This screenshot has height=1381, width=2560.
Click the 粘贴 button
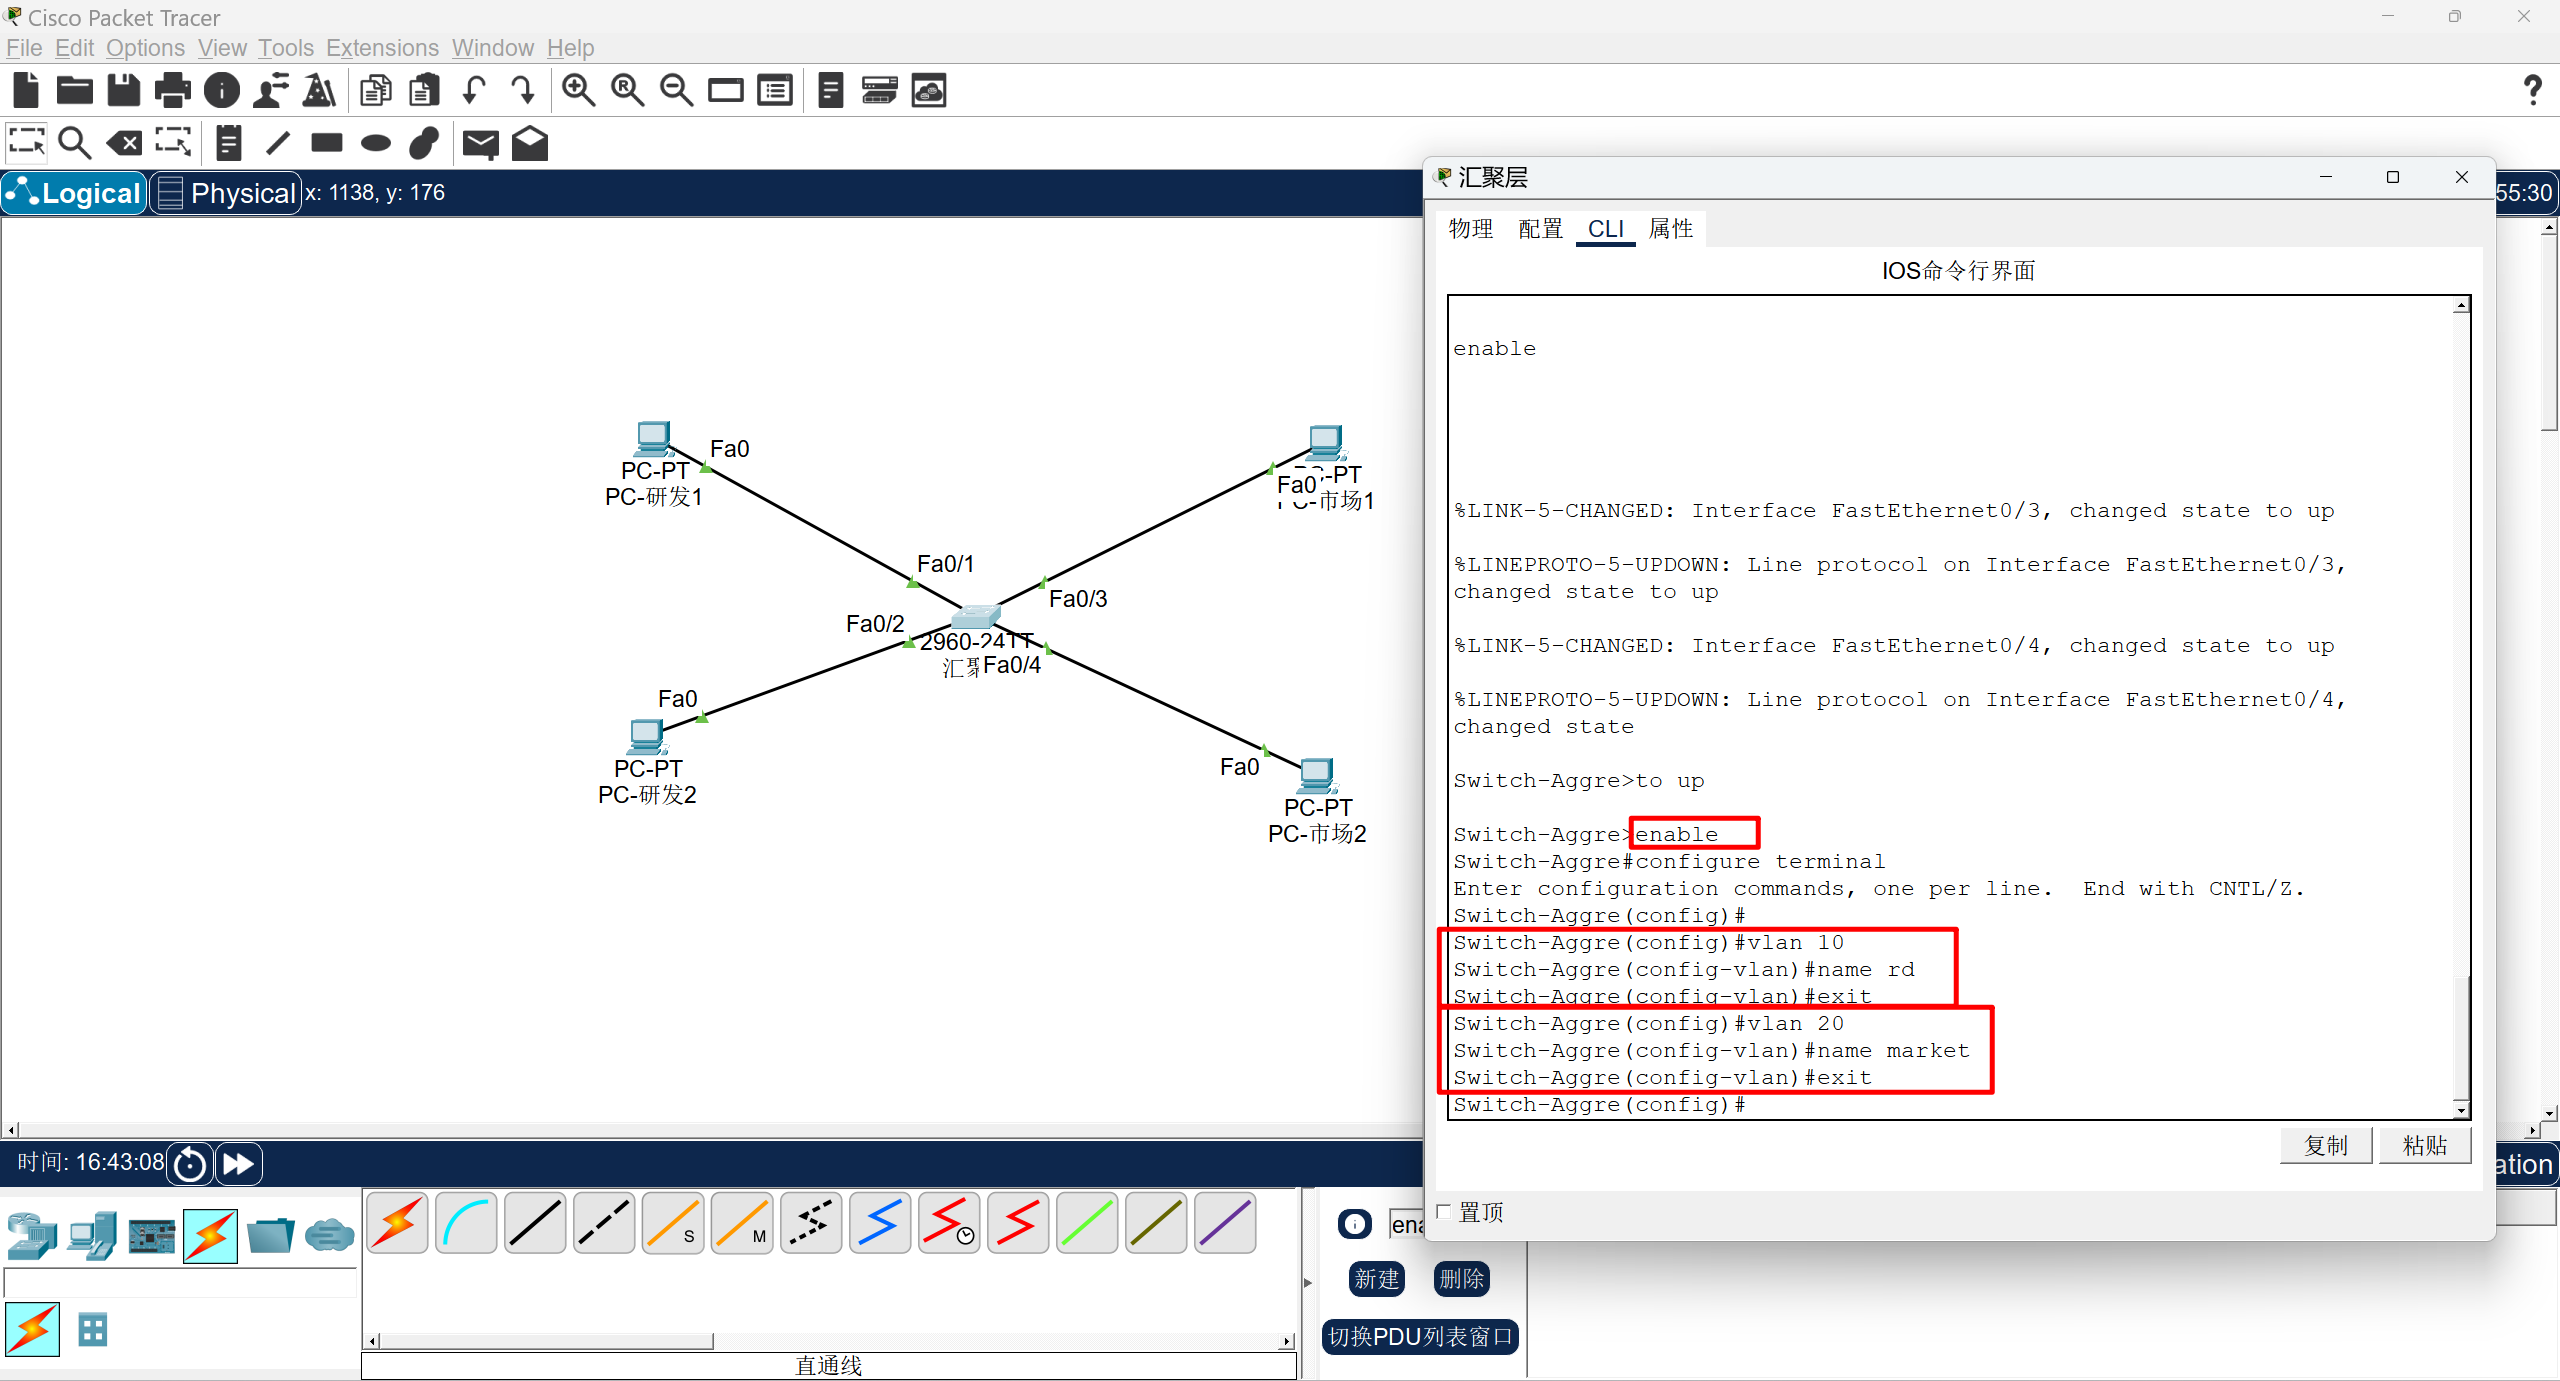pyautogui.click(x=2425, y=1145)
